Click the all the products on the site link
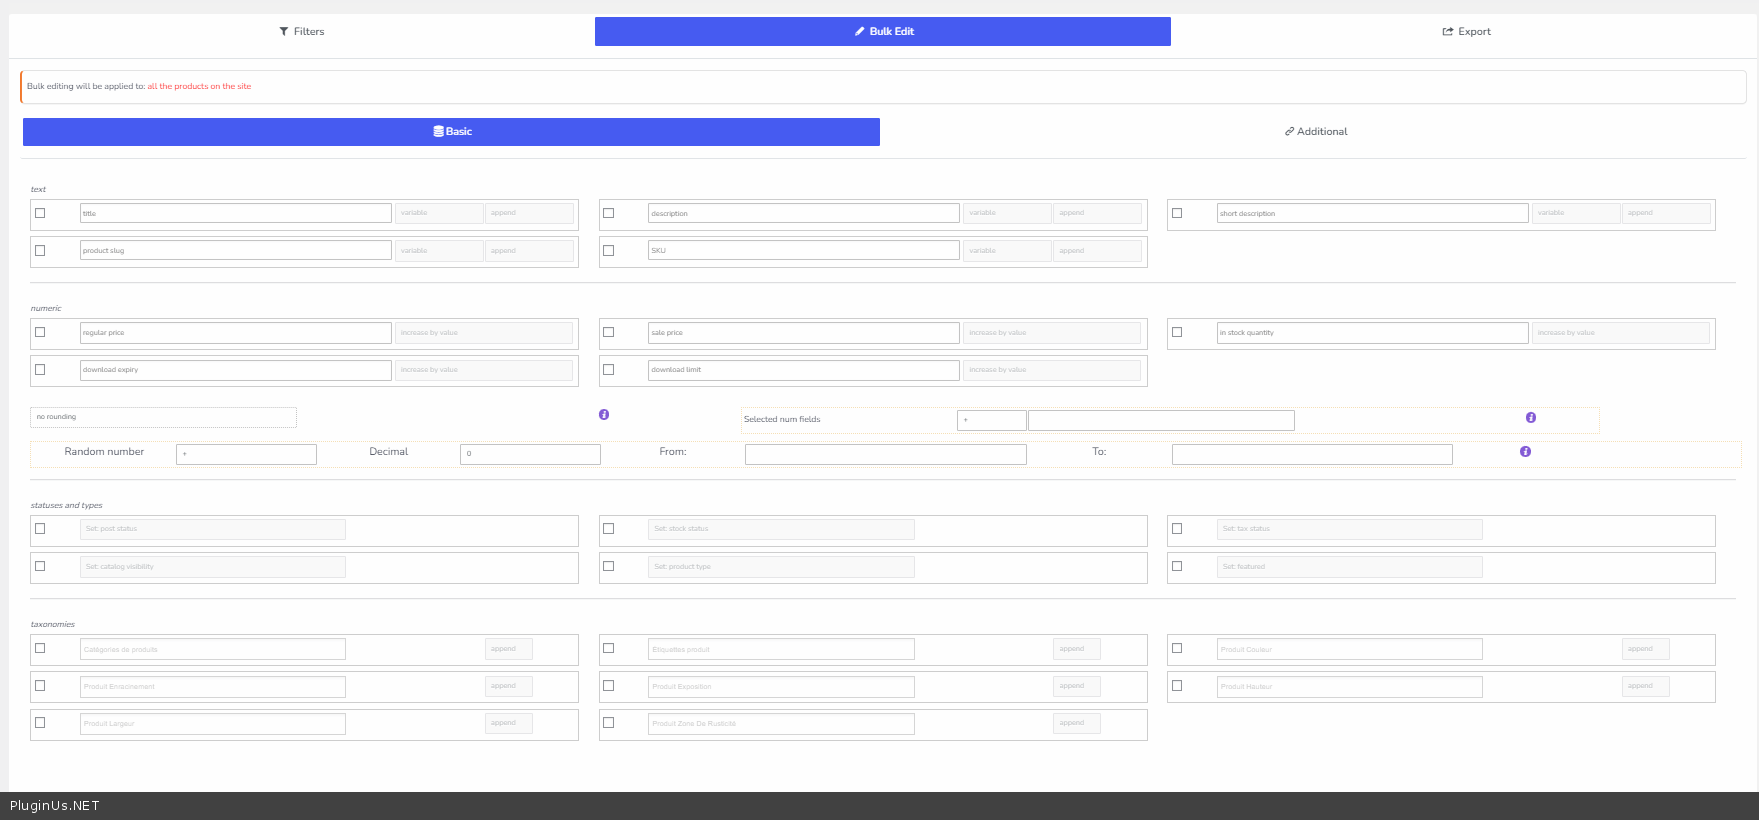Image resolution: width=1759 pixels, height=820 pixels. [x=199, y=87]
